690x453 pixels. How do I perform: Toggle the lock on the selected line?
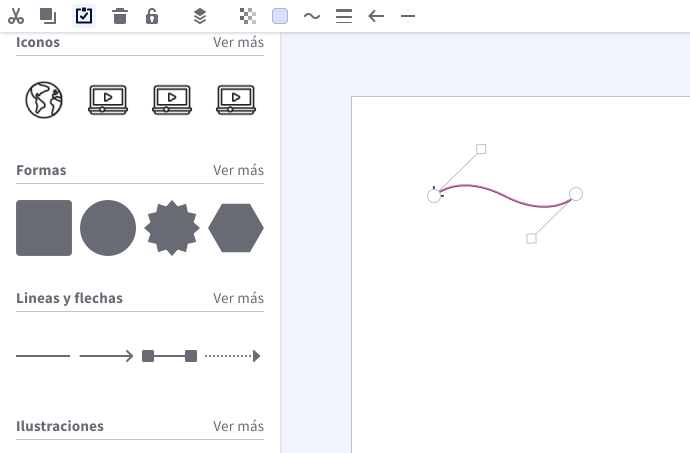pyautogui.click(x=152, y=16)
